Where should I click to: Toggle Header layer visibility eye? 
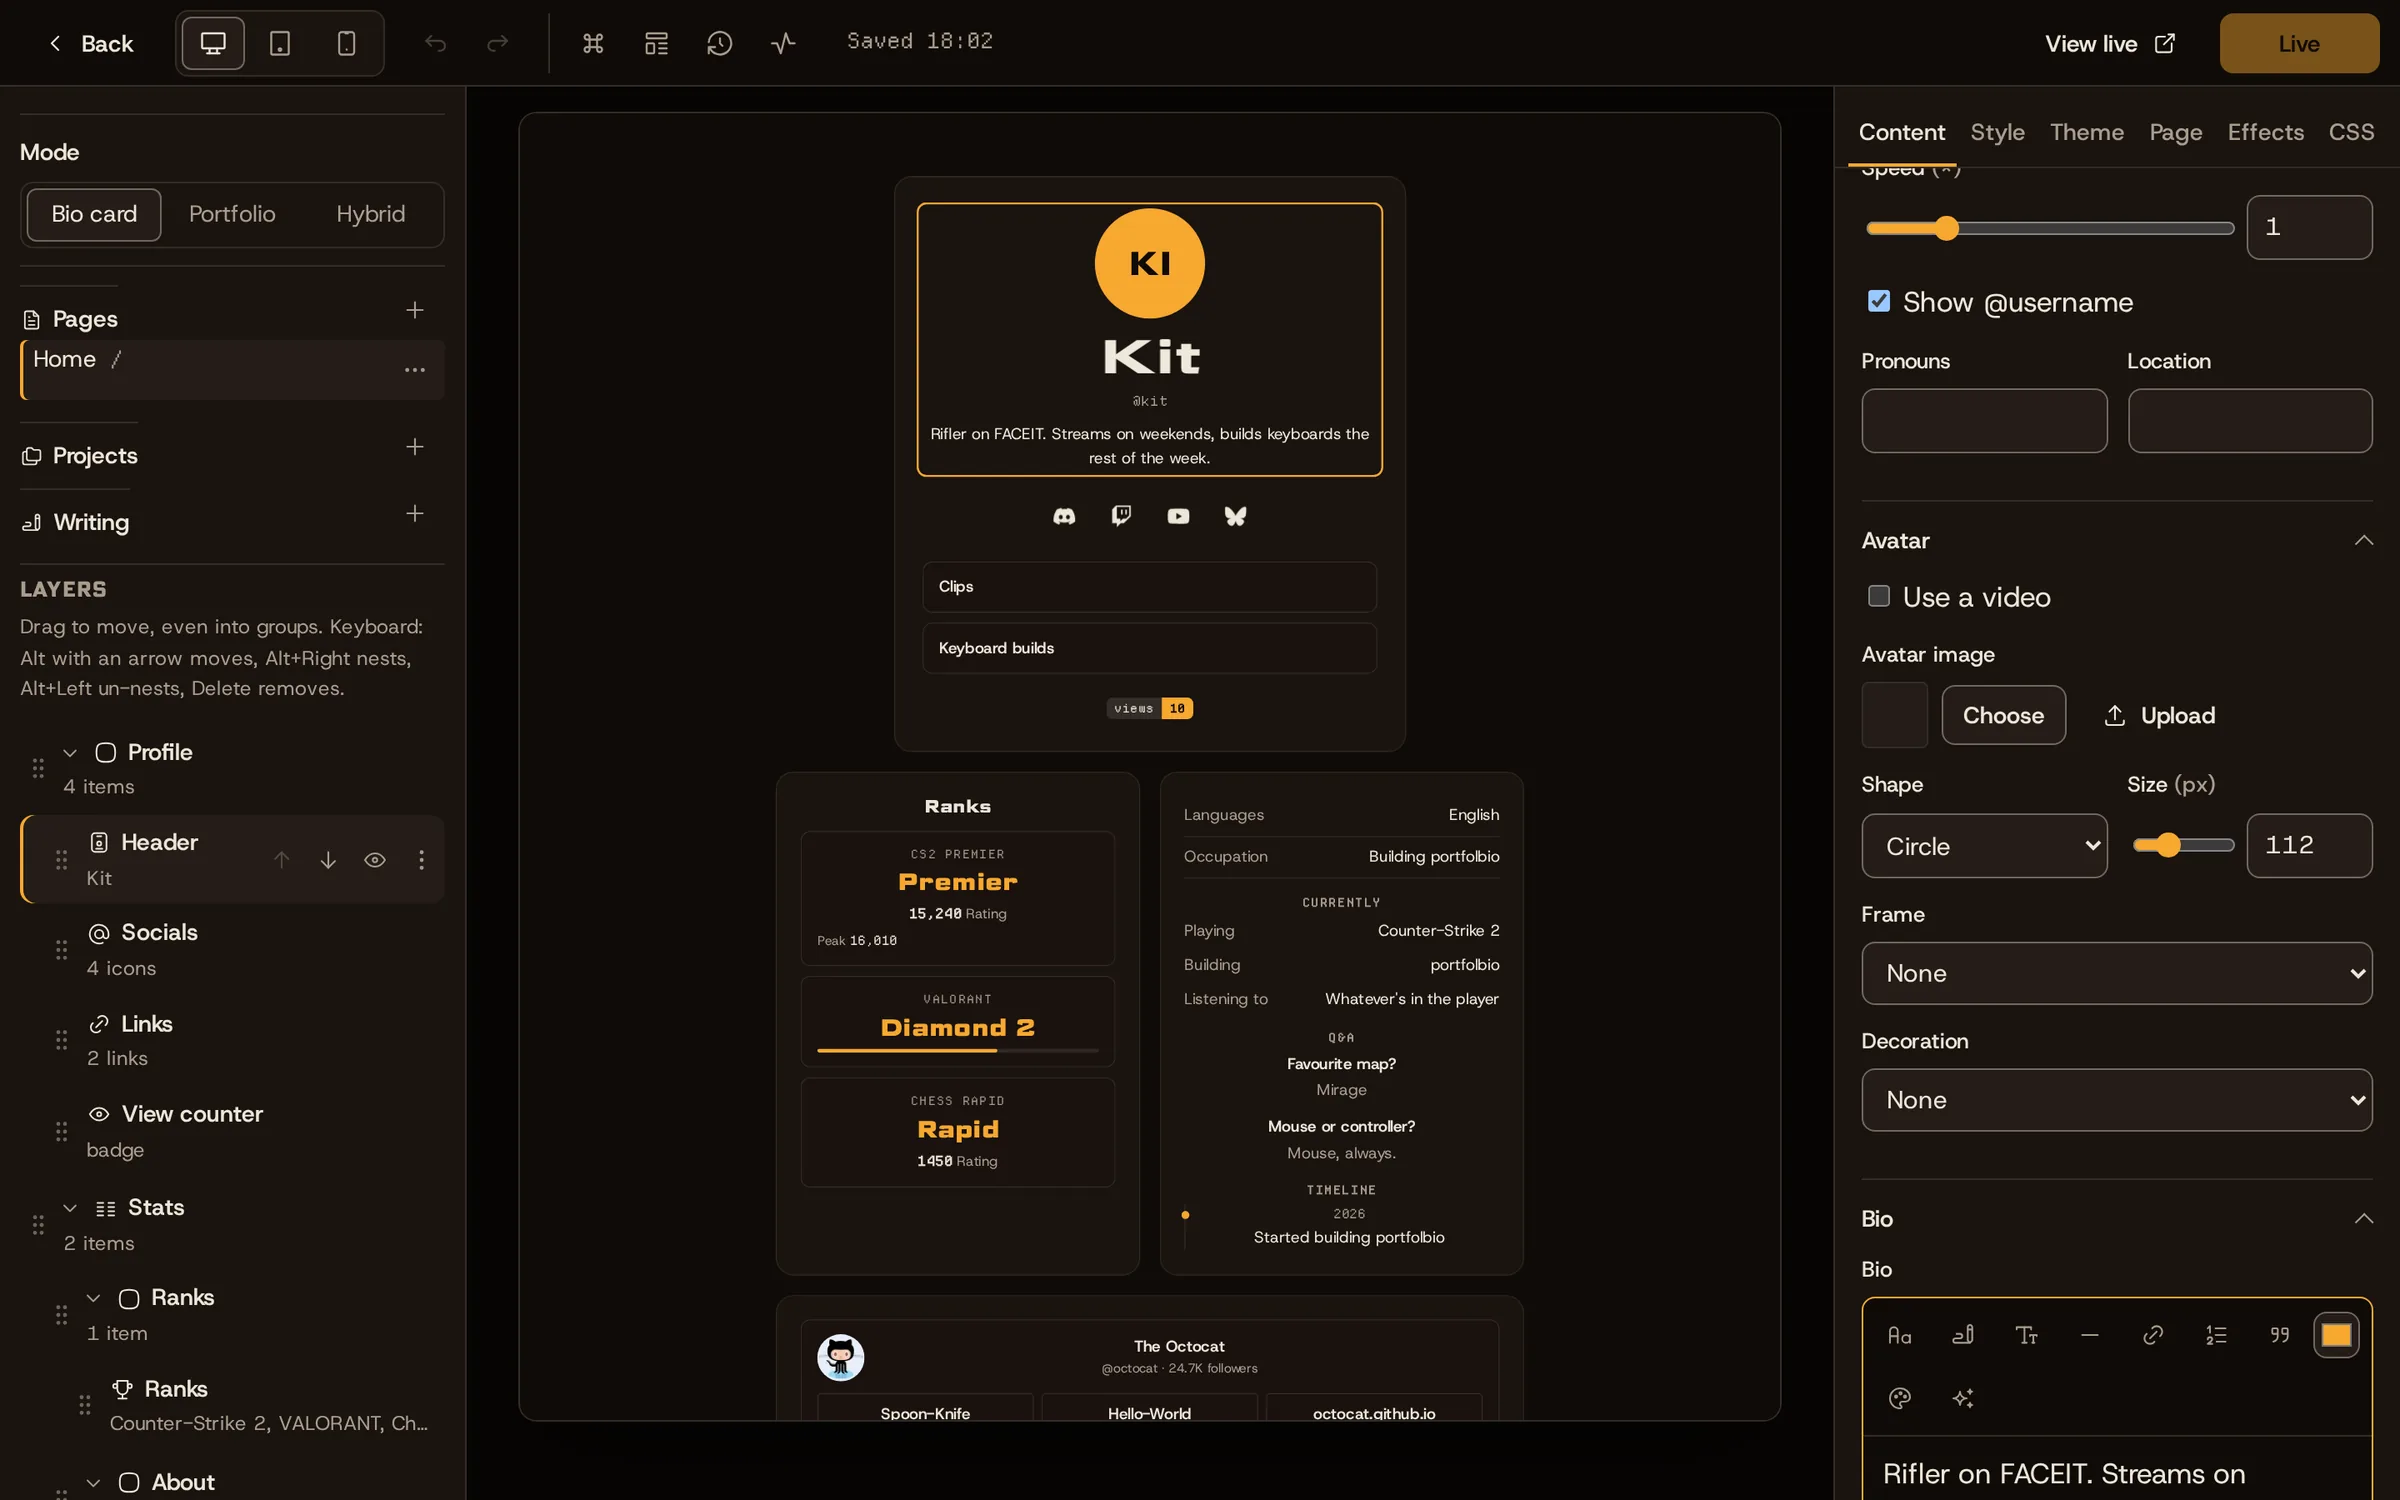point(375,860)
